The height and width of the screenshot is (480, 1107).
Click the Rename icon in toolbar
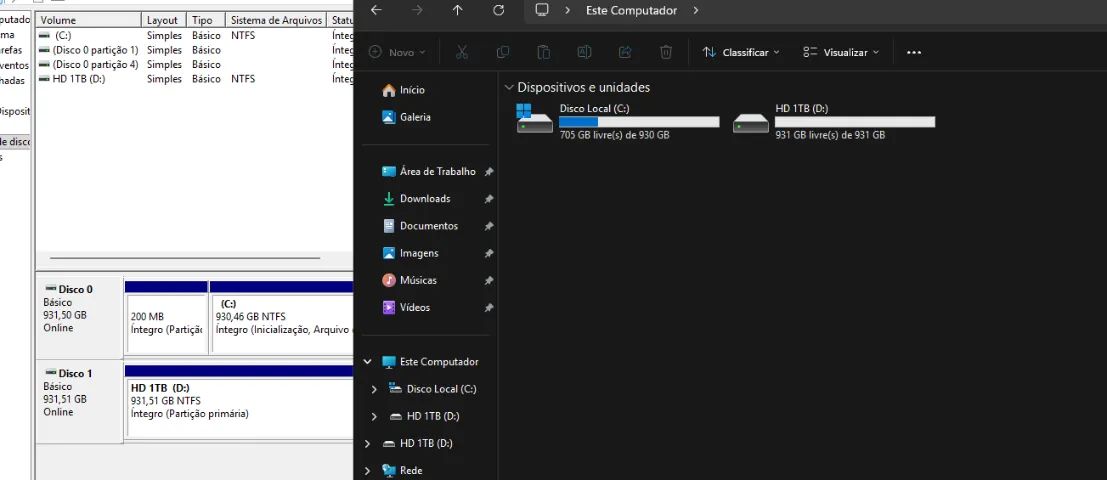pyautogui.click(x=584, y=52)
